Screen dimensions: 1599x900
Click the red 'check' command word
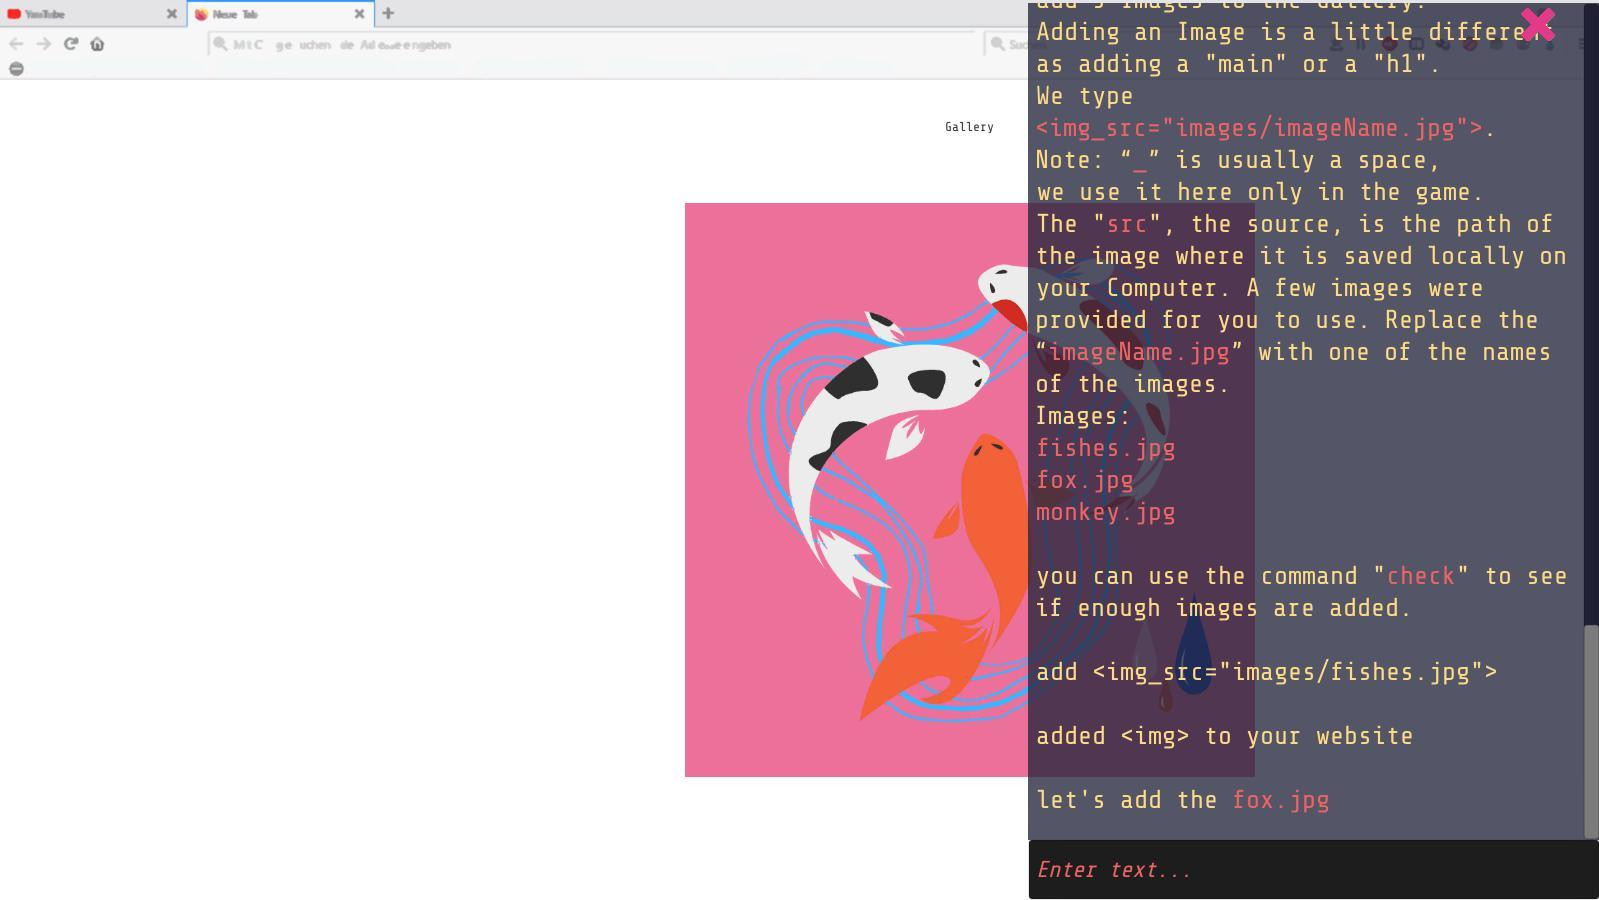click(1420, 576)
